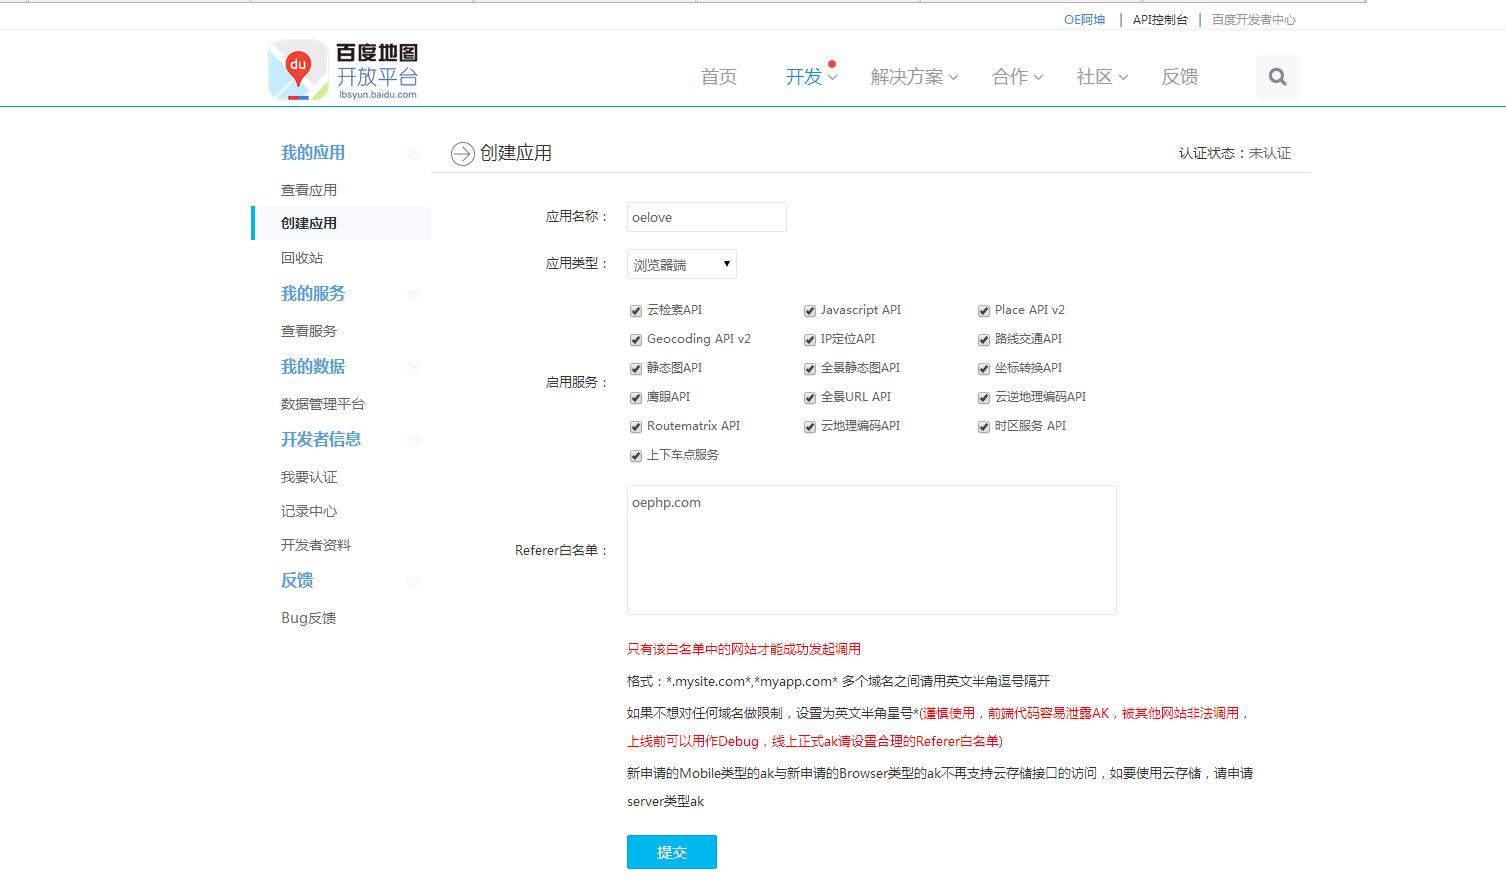Open 数据管理平台 in the sidebar
This screenshot has height=889, width=1506.
pyautogui.click(x=323, y=404)
